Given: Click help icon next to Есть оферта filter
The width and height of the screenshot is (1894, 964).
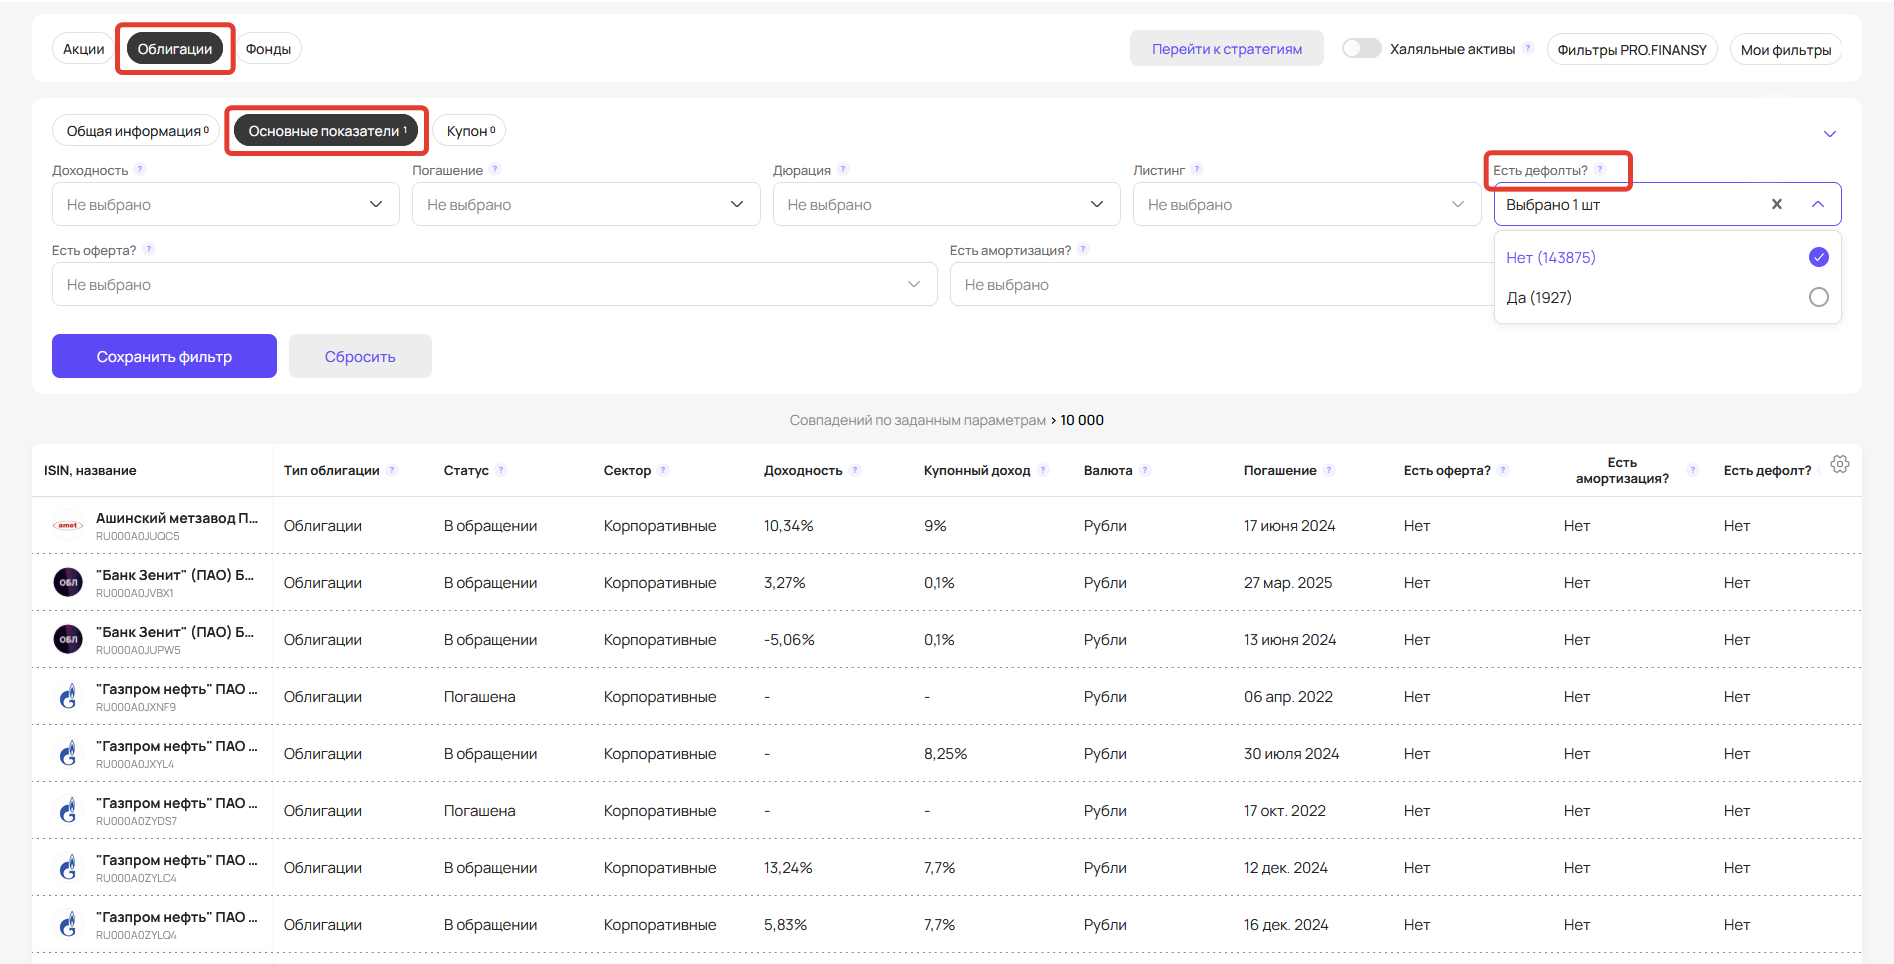Looking at the screenshot, I should pos(149,250).
